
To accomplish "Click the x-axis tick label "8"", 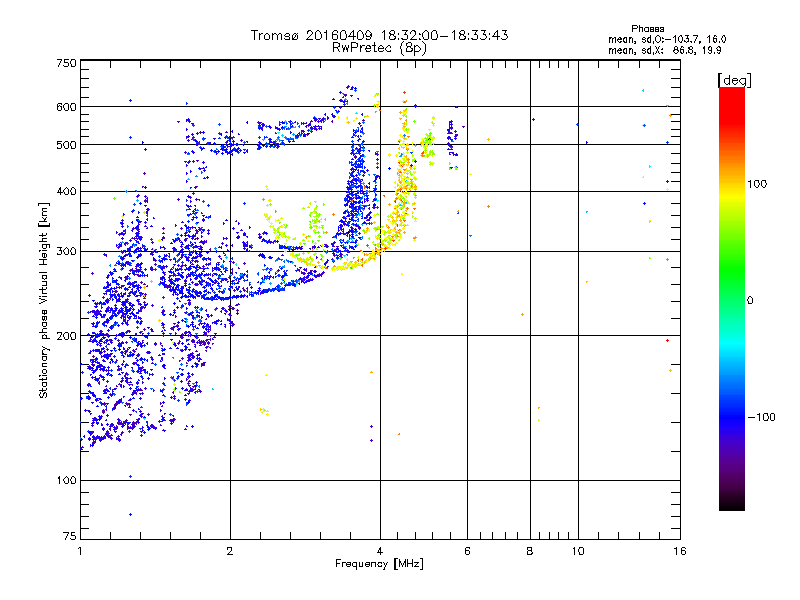I will (x=530, y=551).
